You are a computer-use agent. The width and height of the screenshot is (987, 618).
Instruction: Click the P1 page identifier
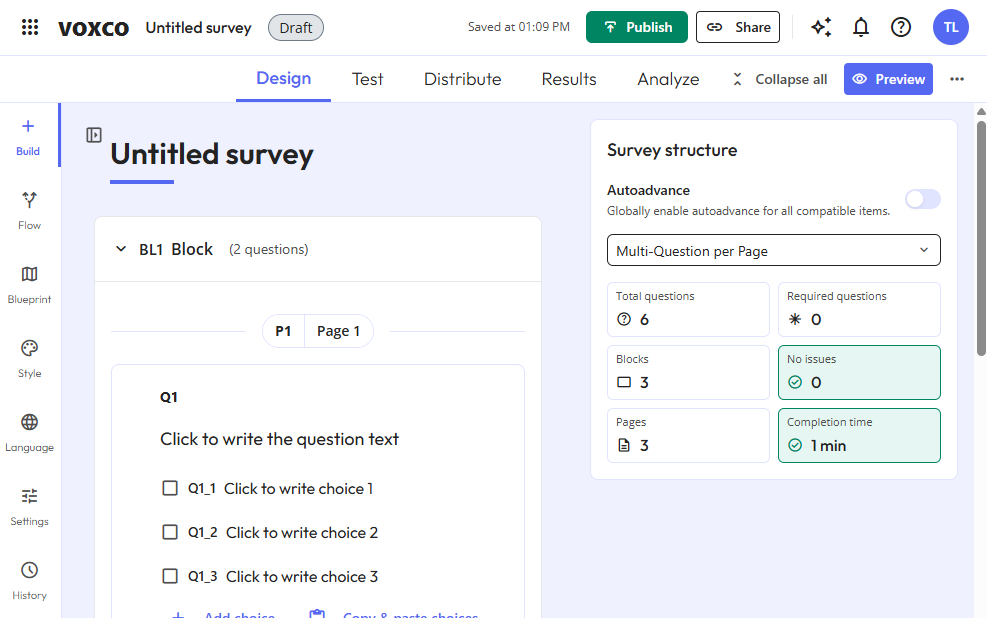coord(283,331)
